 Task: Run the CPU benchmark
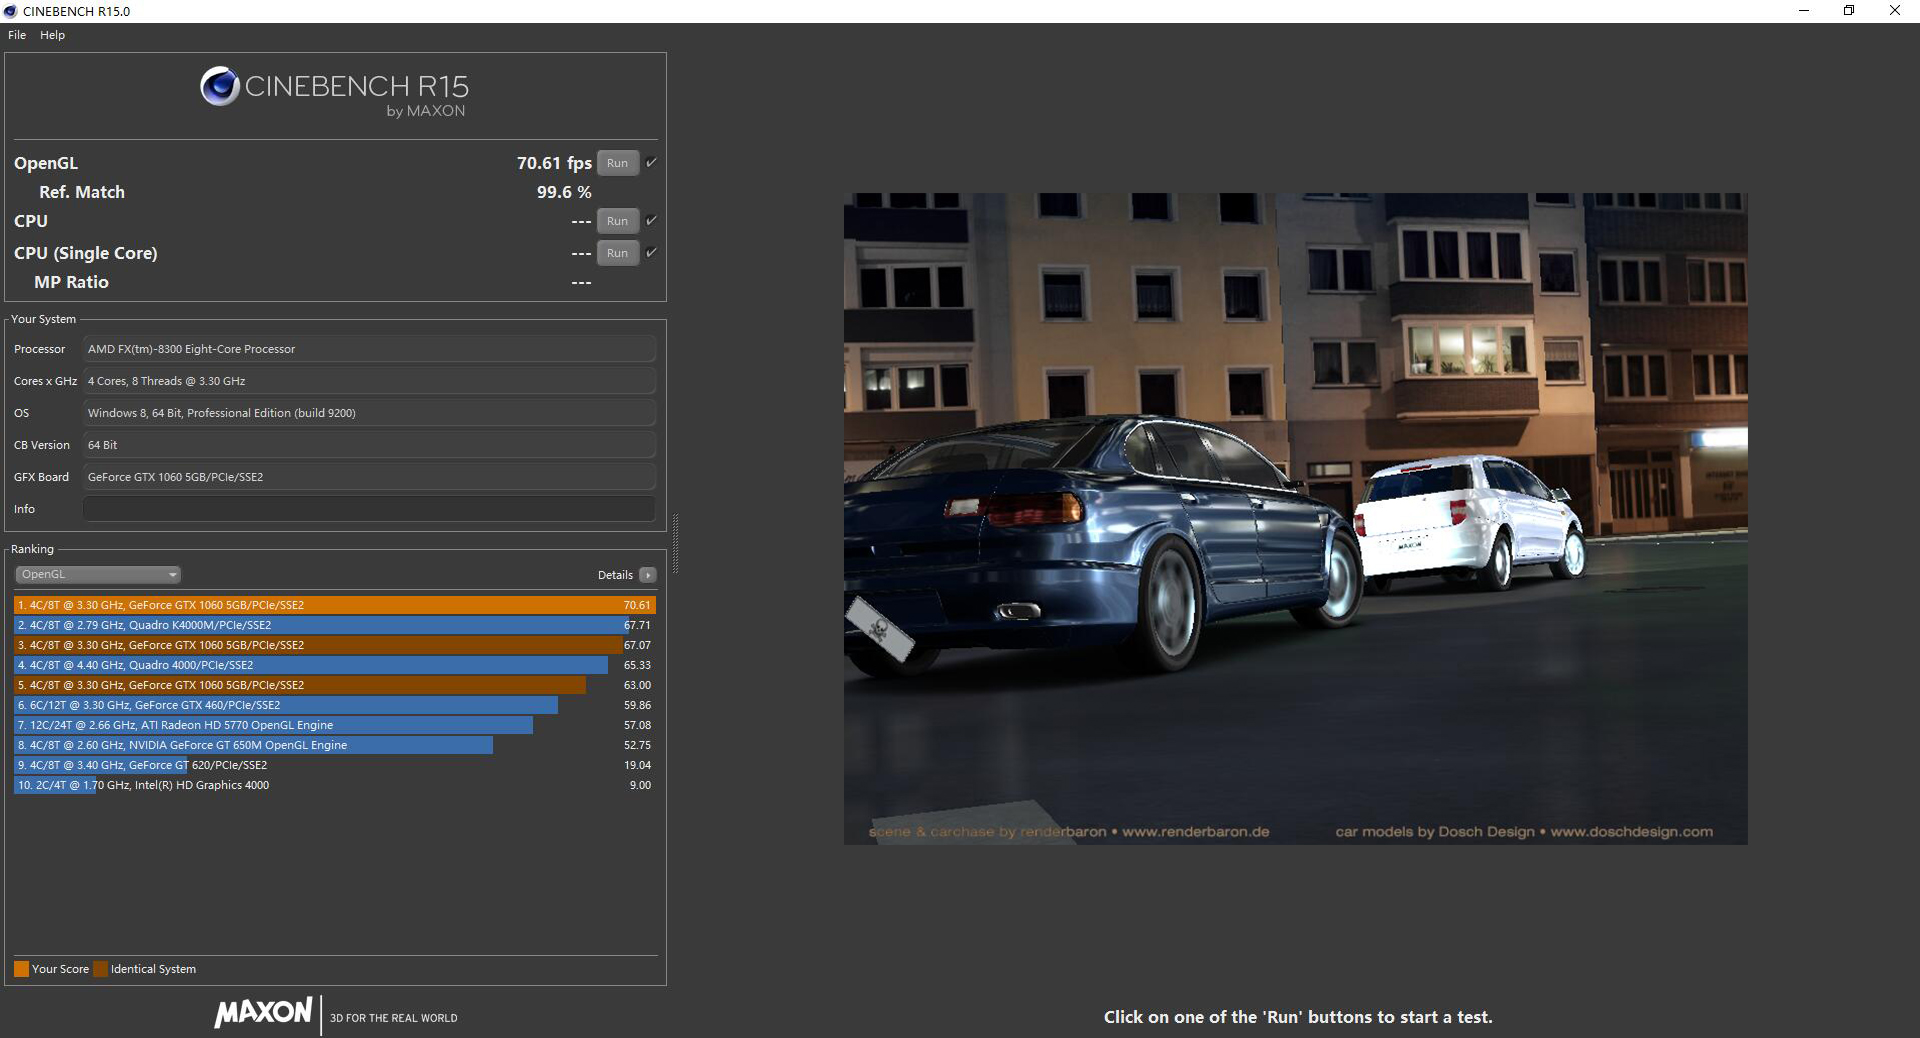click(617, 221)
